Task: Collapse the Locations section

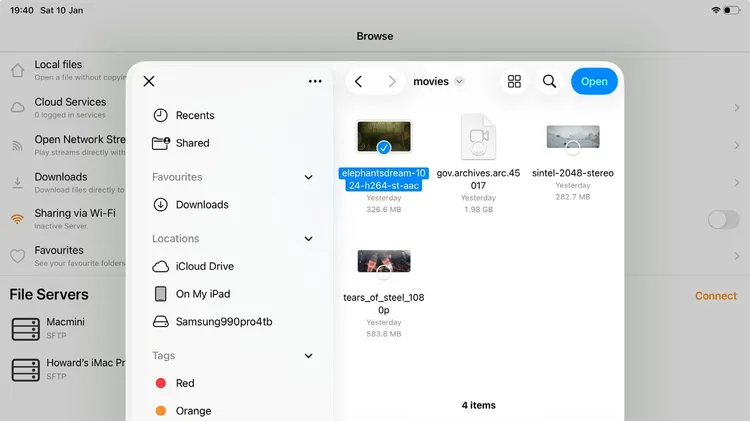Action: (x=308, y=239)
